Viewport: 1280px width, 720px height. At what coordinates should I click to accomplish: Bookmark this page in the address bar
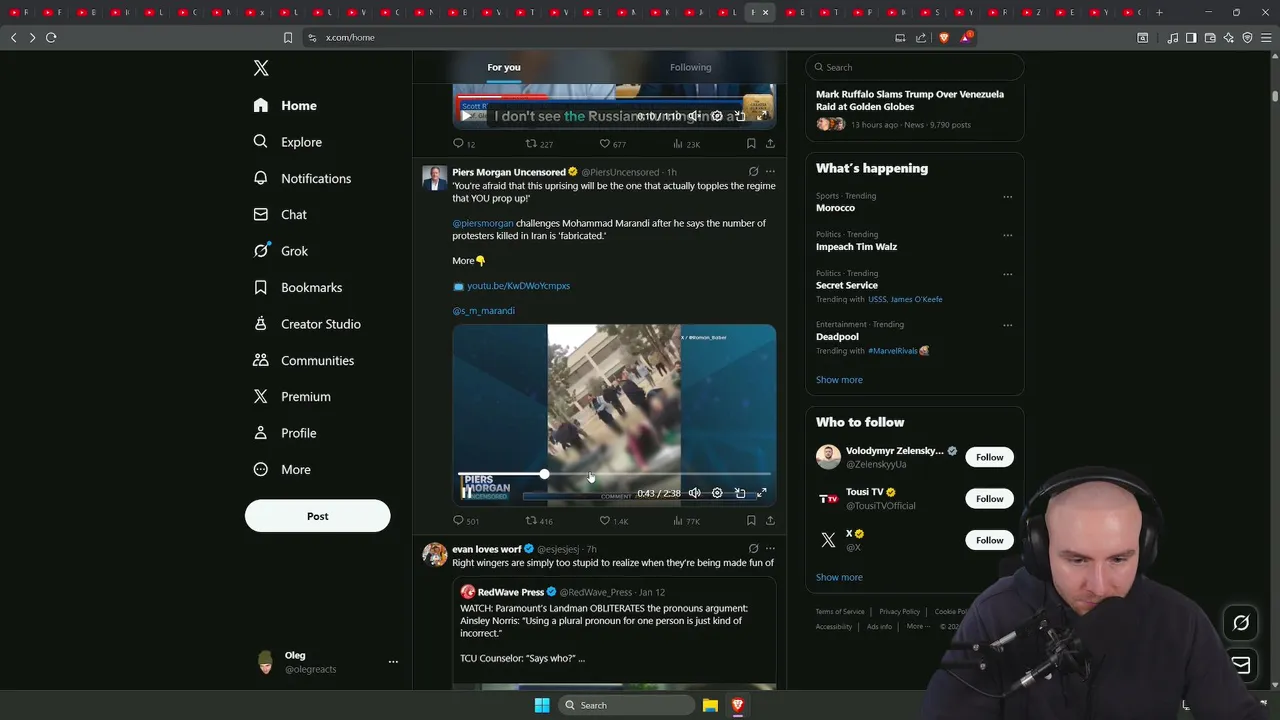point(288,37)
